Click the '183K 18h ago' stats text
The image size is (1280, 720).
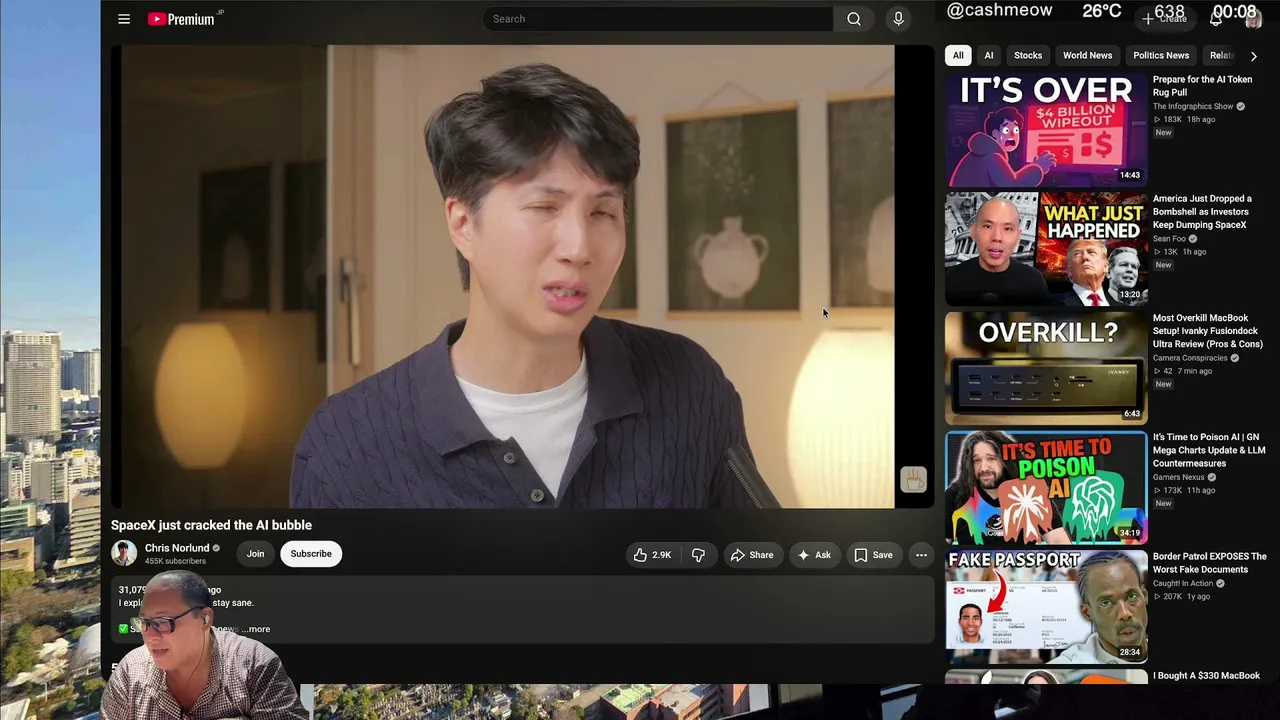[x=1185, y=119]
